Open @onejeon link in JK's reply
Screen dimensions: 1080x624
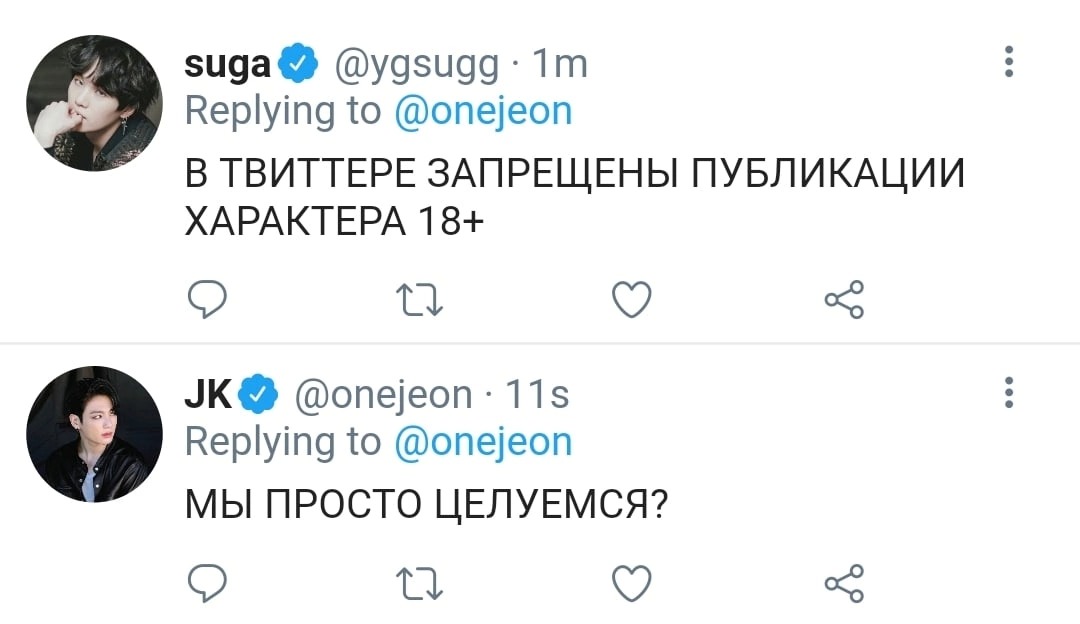(483, 441)
